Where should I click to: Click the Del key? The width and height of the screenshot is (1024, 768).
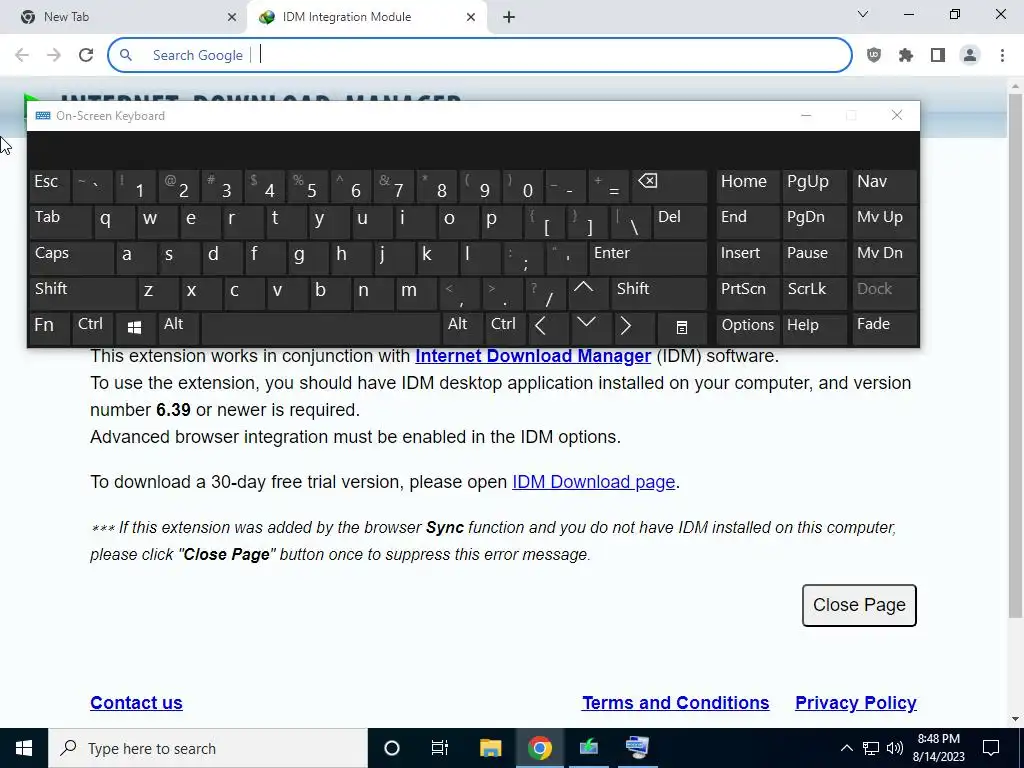[680, 221]
